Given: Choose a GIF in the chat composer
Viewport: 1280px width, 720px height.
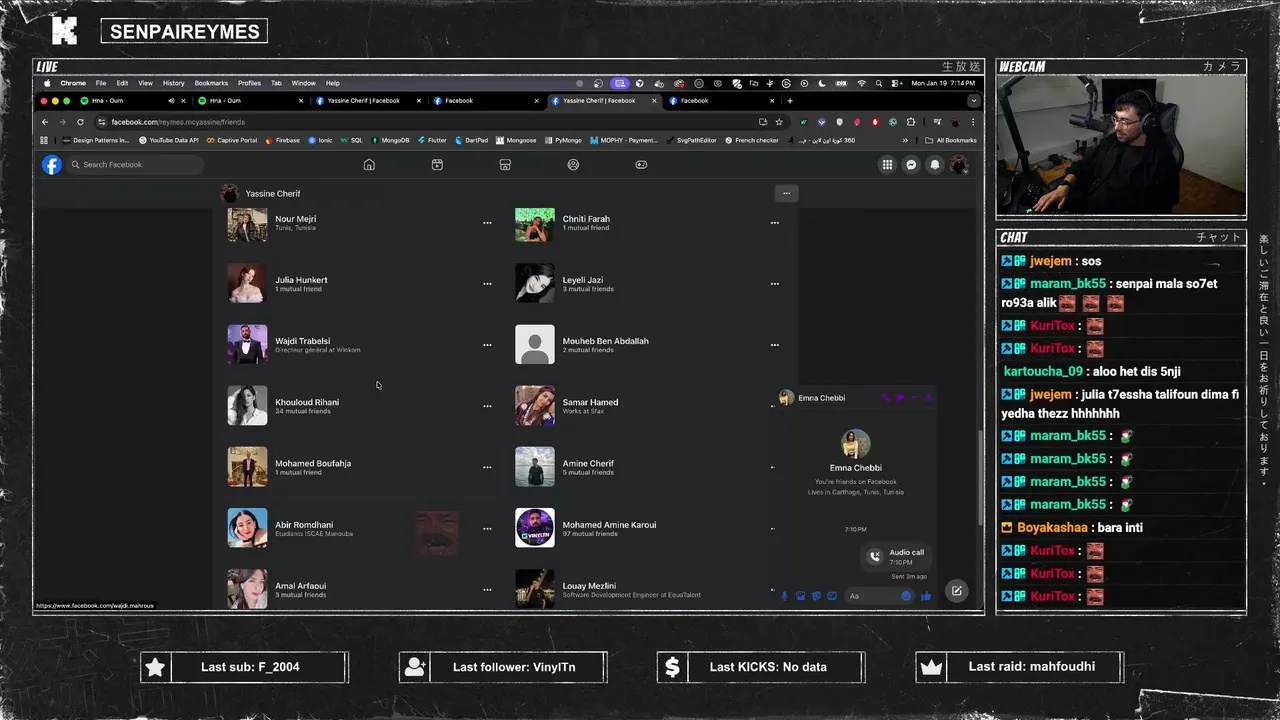Looking at the screenshot, I should (x=832, y=596).
